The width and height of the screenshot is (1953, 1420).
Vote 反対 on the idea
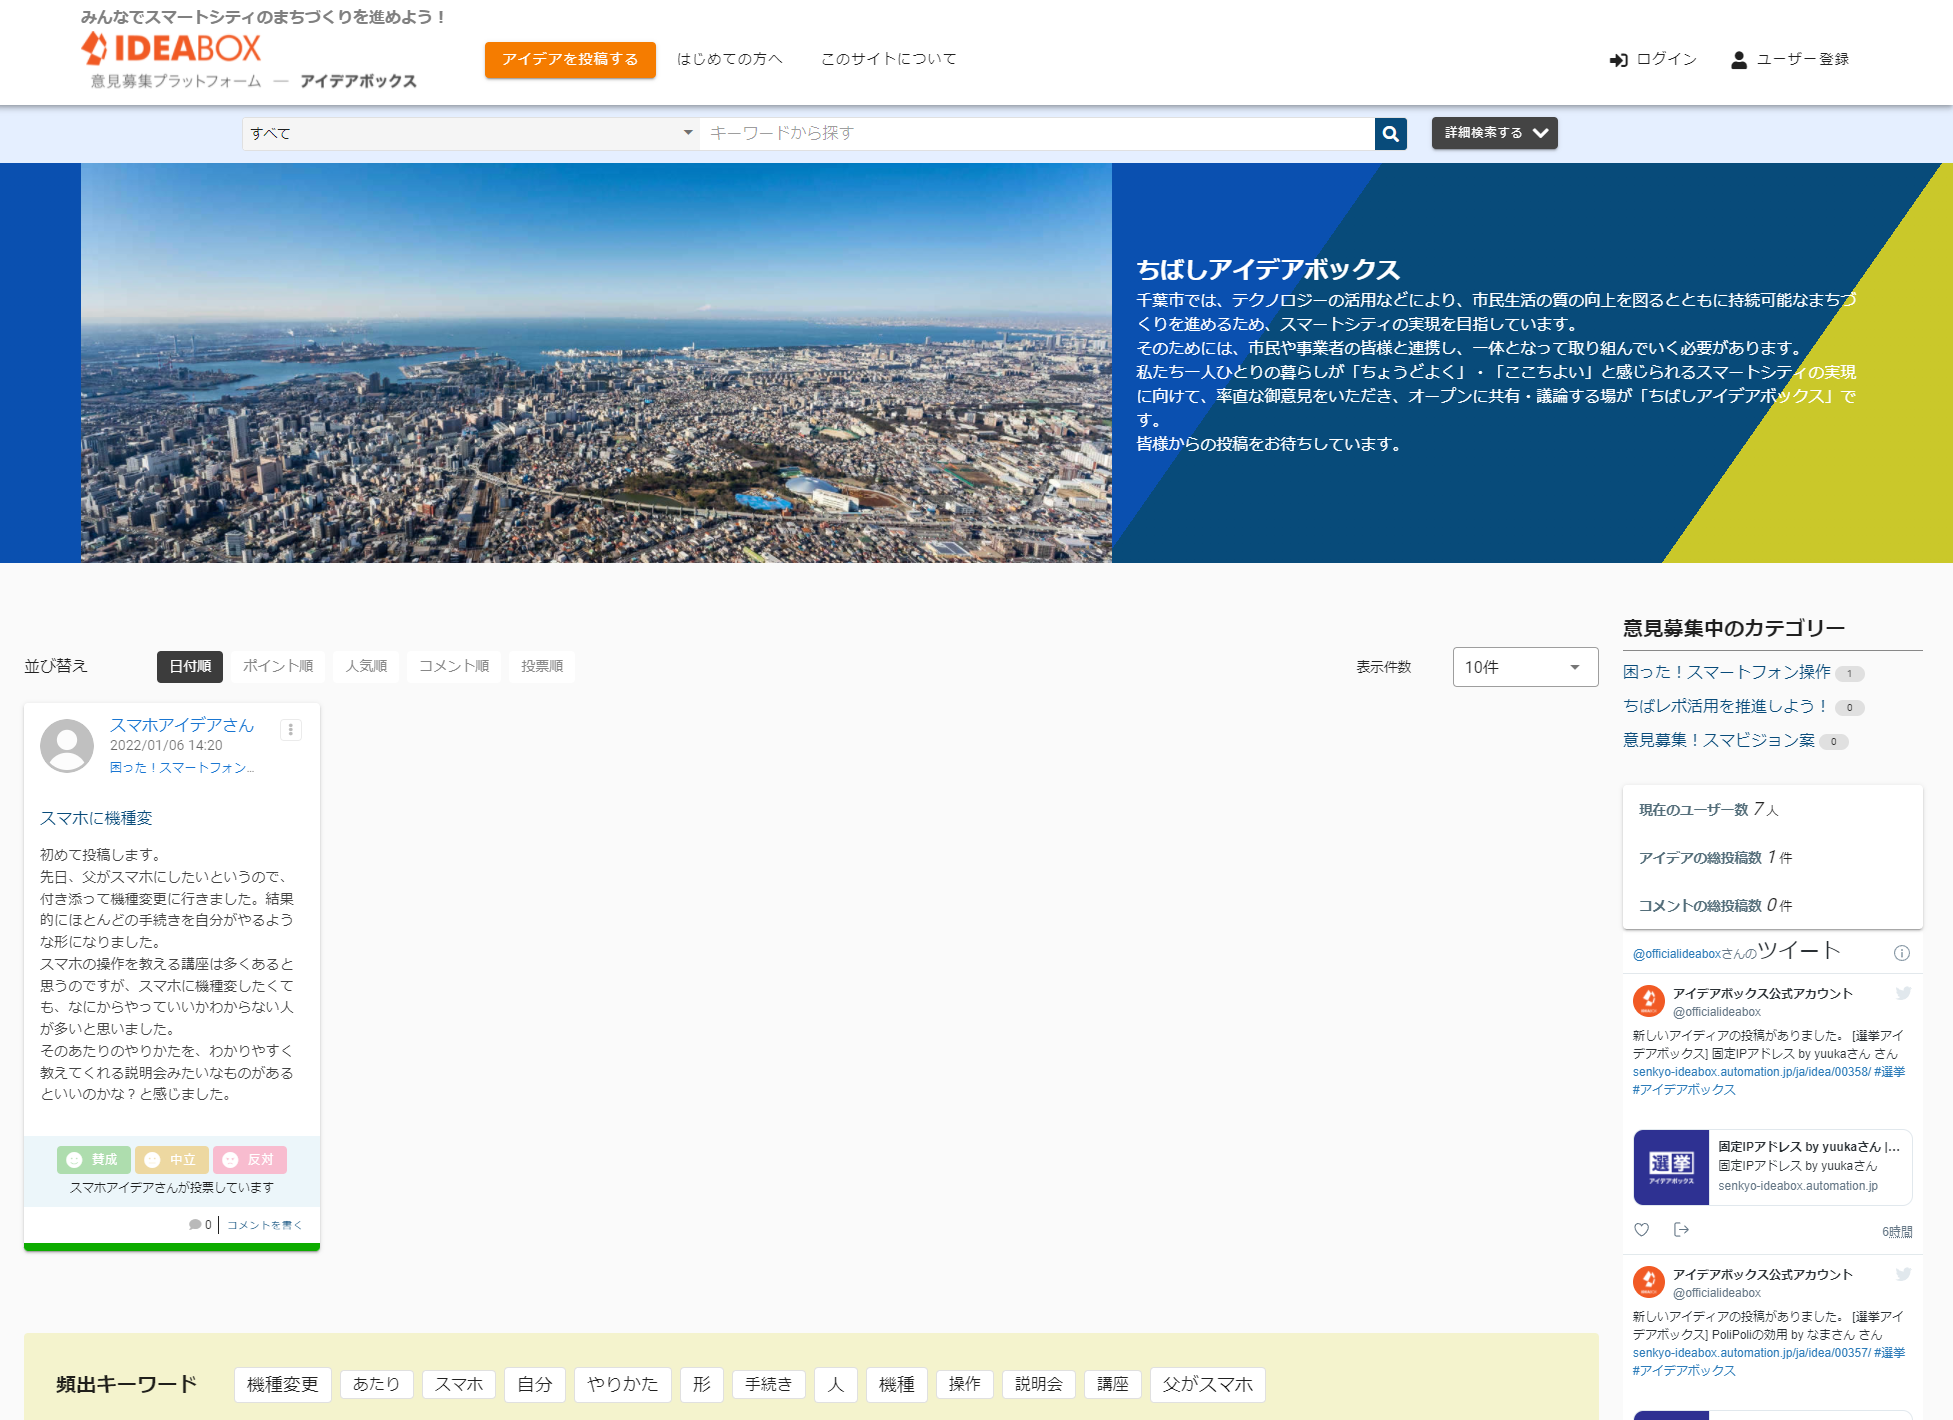point(249,1160)
